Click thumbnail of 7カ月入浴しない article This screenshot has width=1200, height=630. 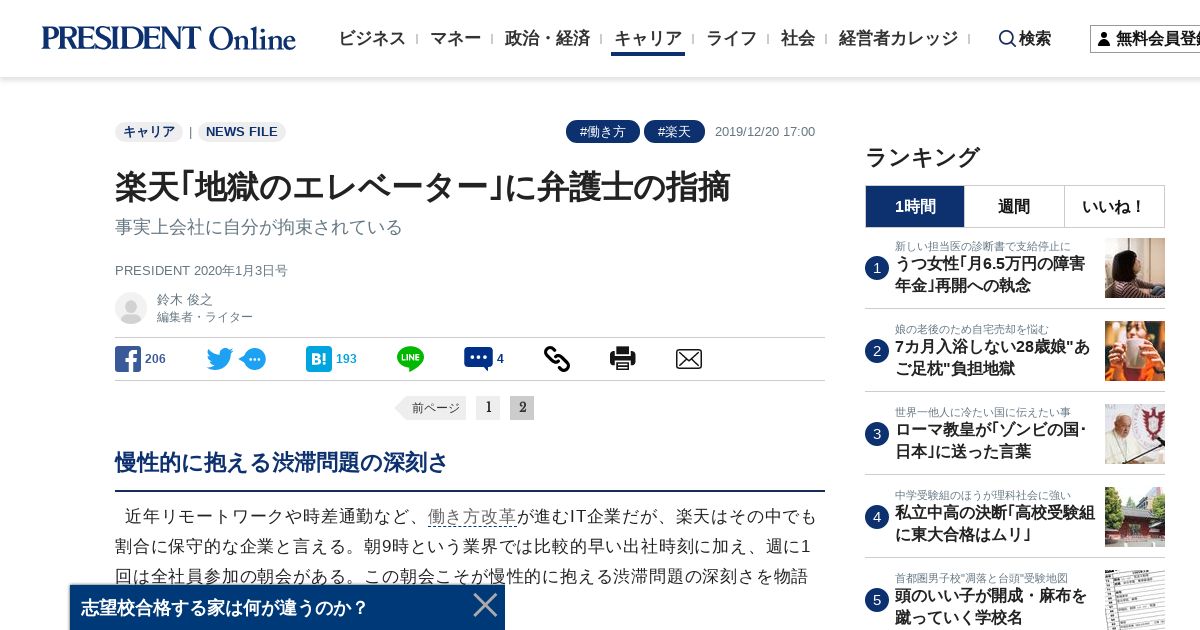pyautogui.click(x=1135, y=351)
